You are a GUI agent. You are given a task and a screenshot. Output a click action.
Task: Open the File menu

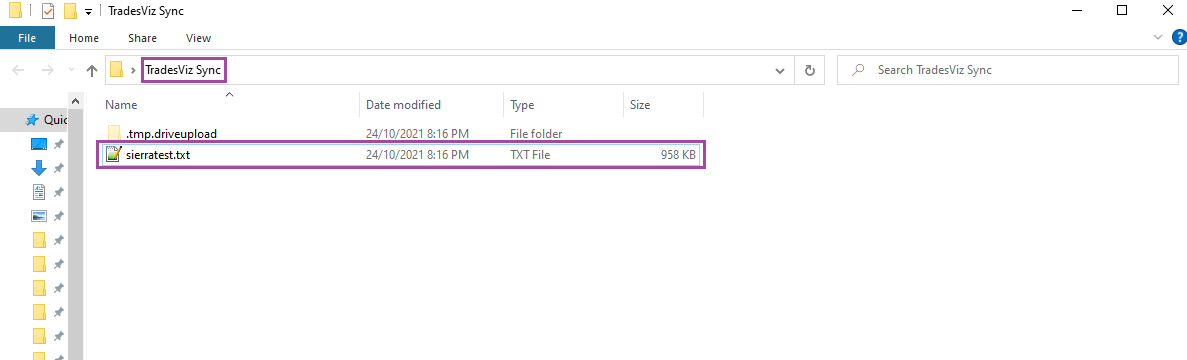(26, 38)
